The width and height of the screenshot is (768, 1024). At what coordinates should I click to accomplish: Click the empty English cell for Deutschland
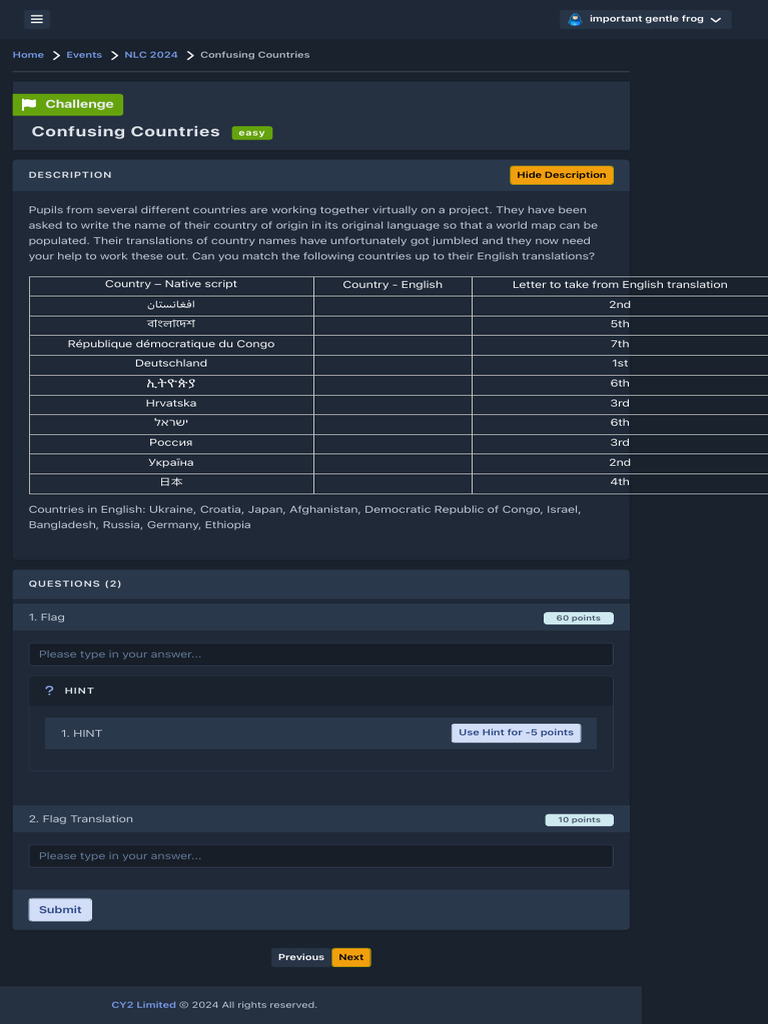click(392, 364)
